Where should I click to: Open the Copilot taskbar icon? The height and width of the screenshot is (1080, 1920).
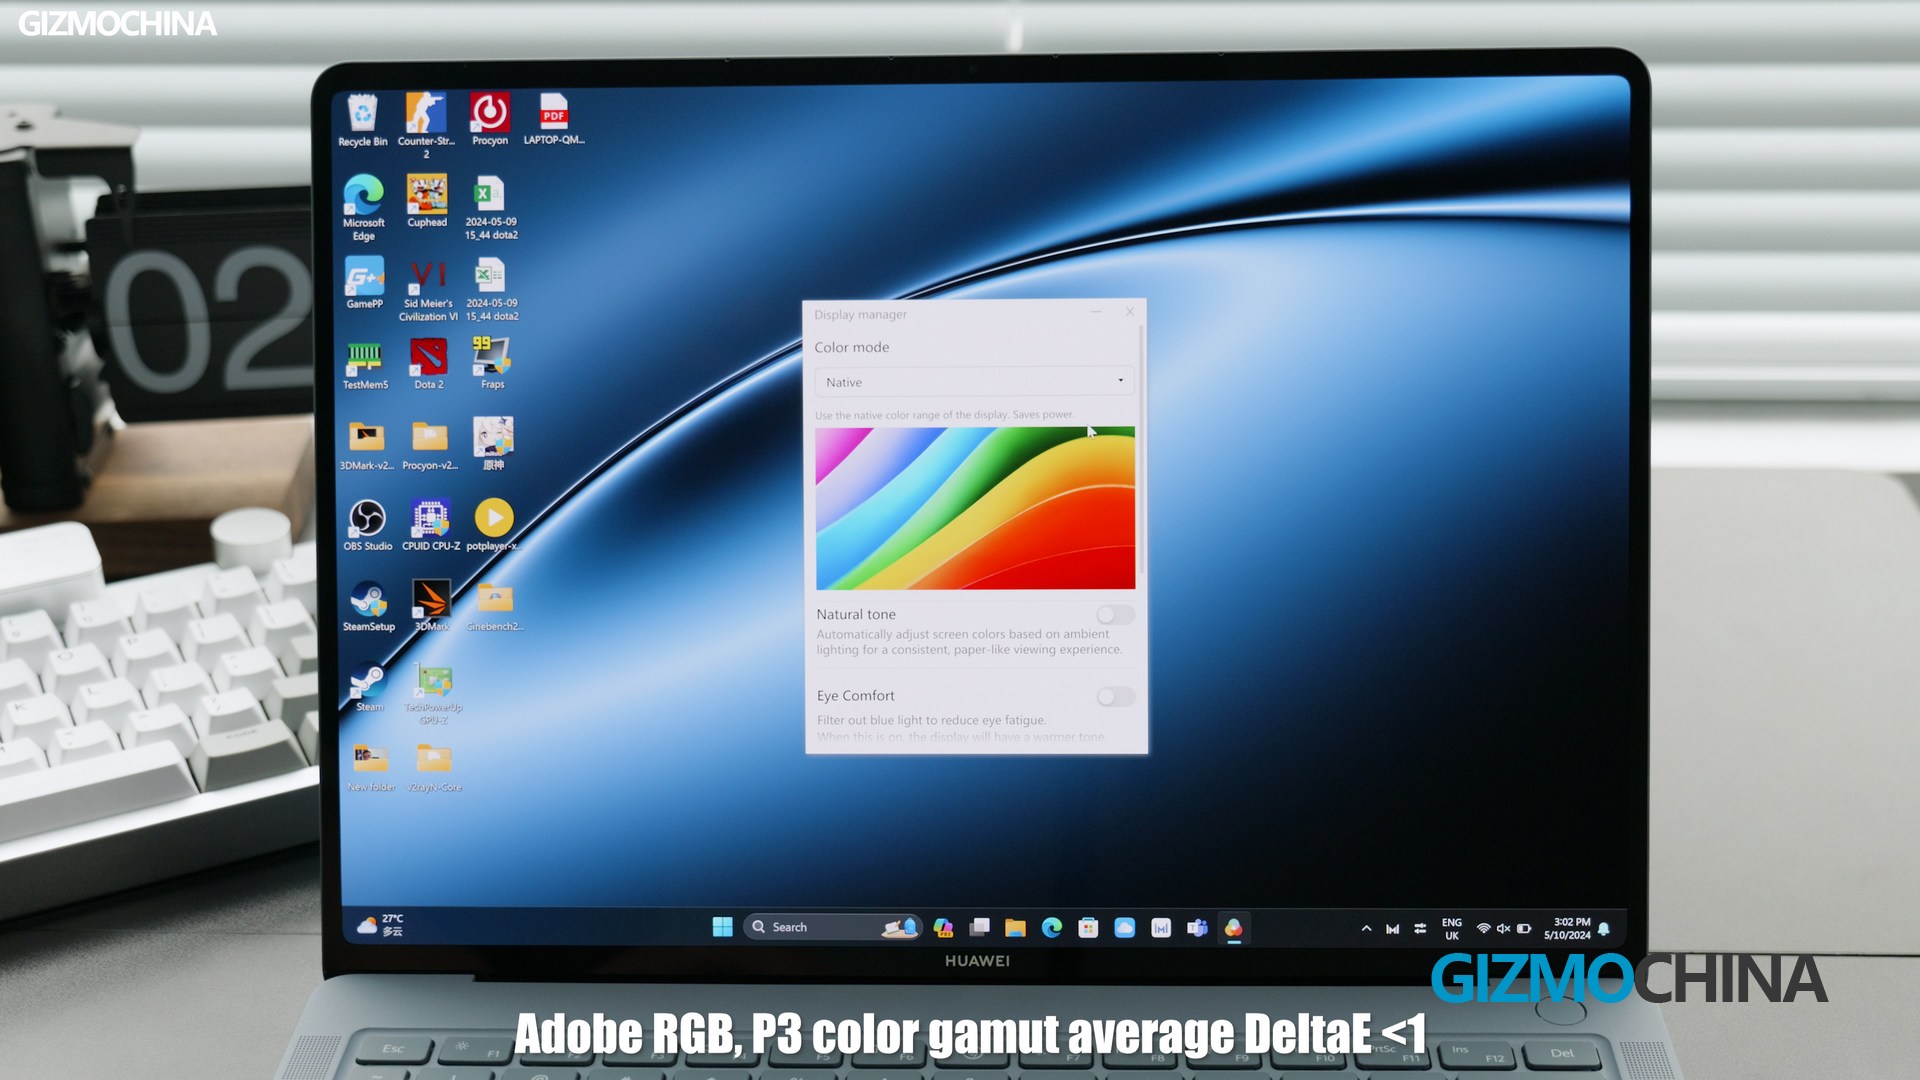coord(943,928)
